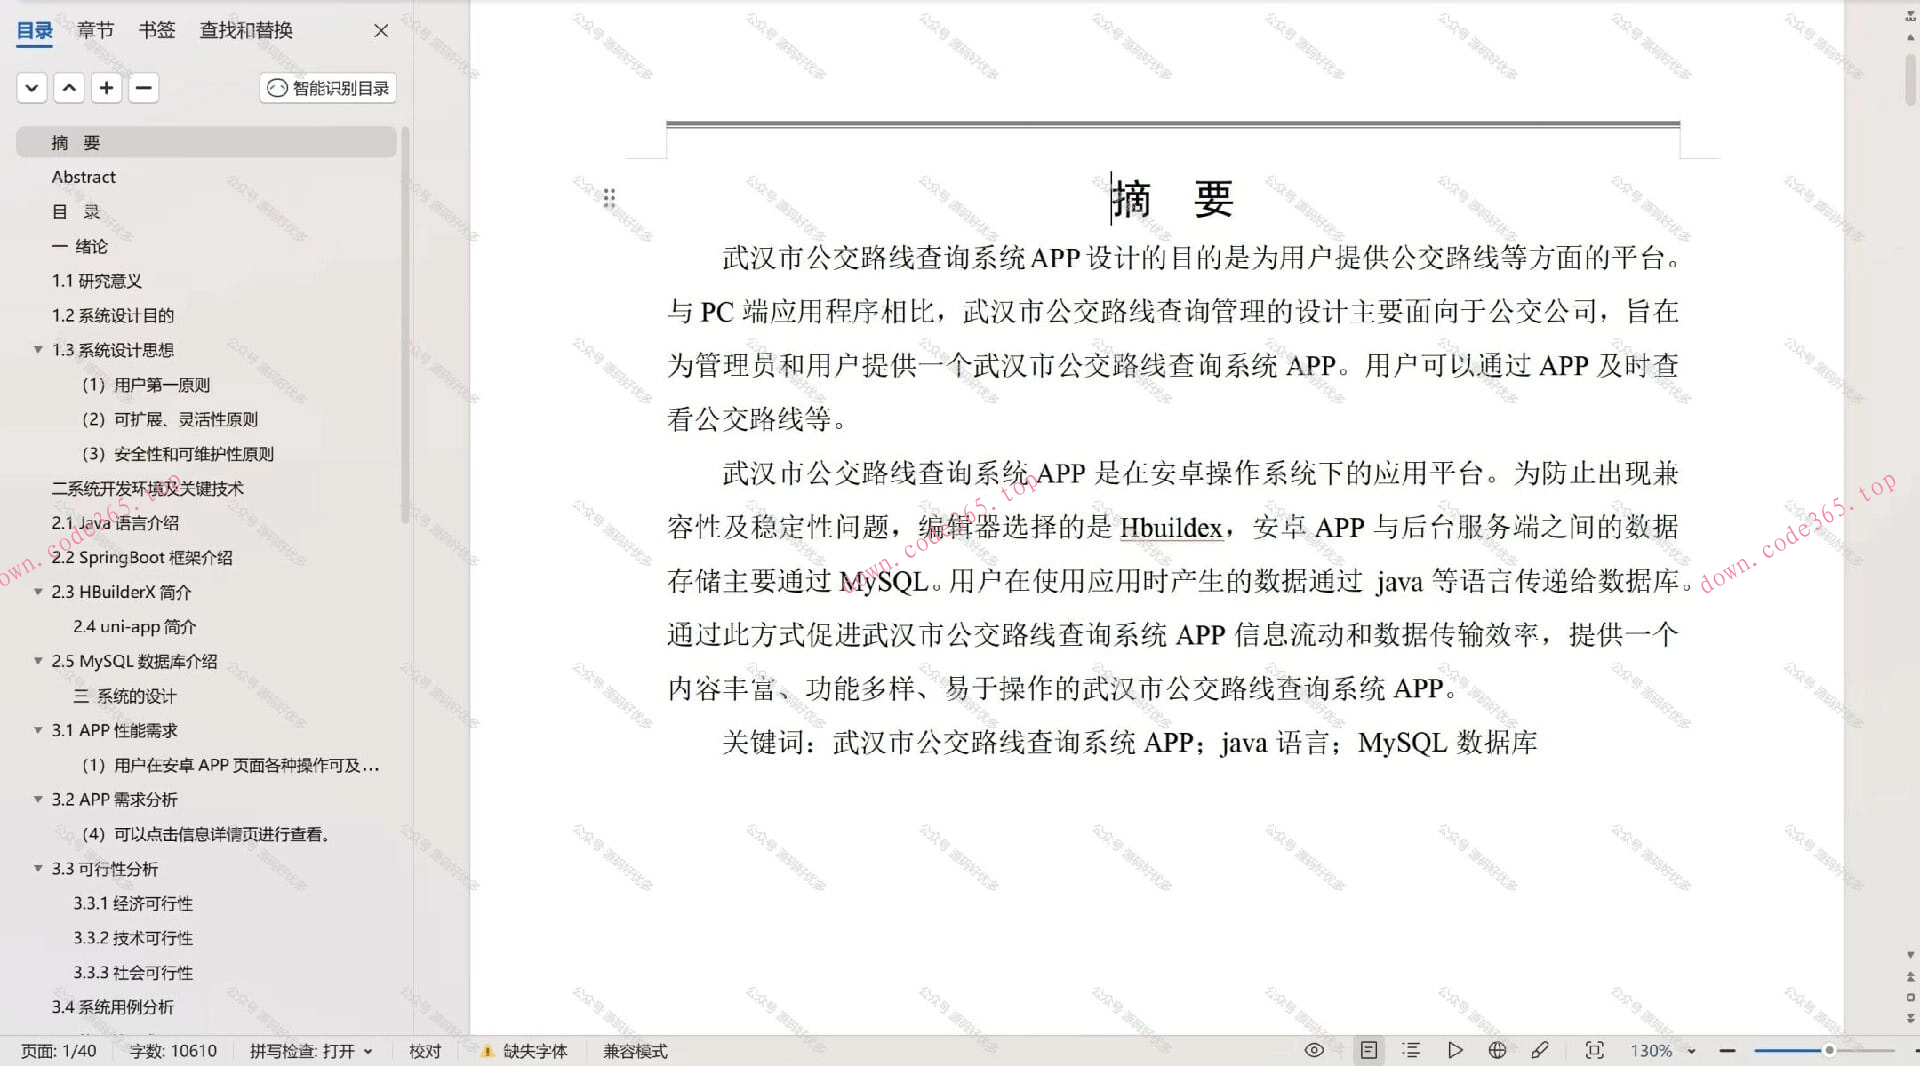The width and height of the screenshot is (1920, 1066).
Task: Click the eye preview icon in status bar
Action: [1315, 1050]
